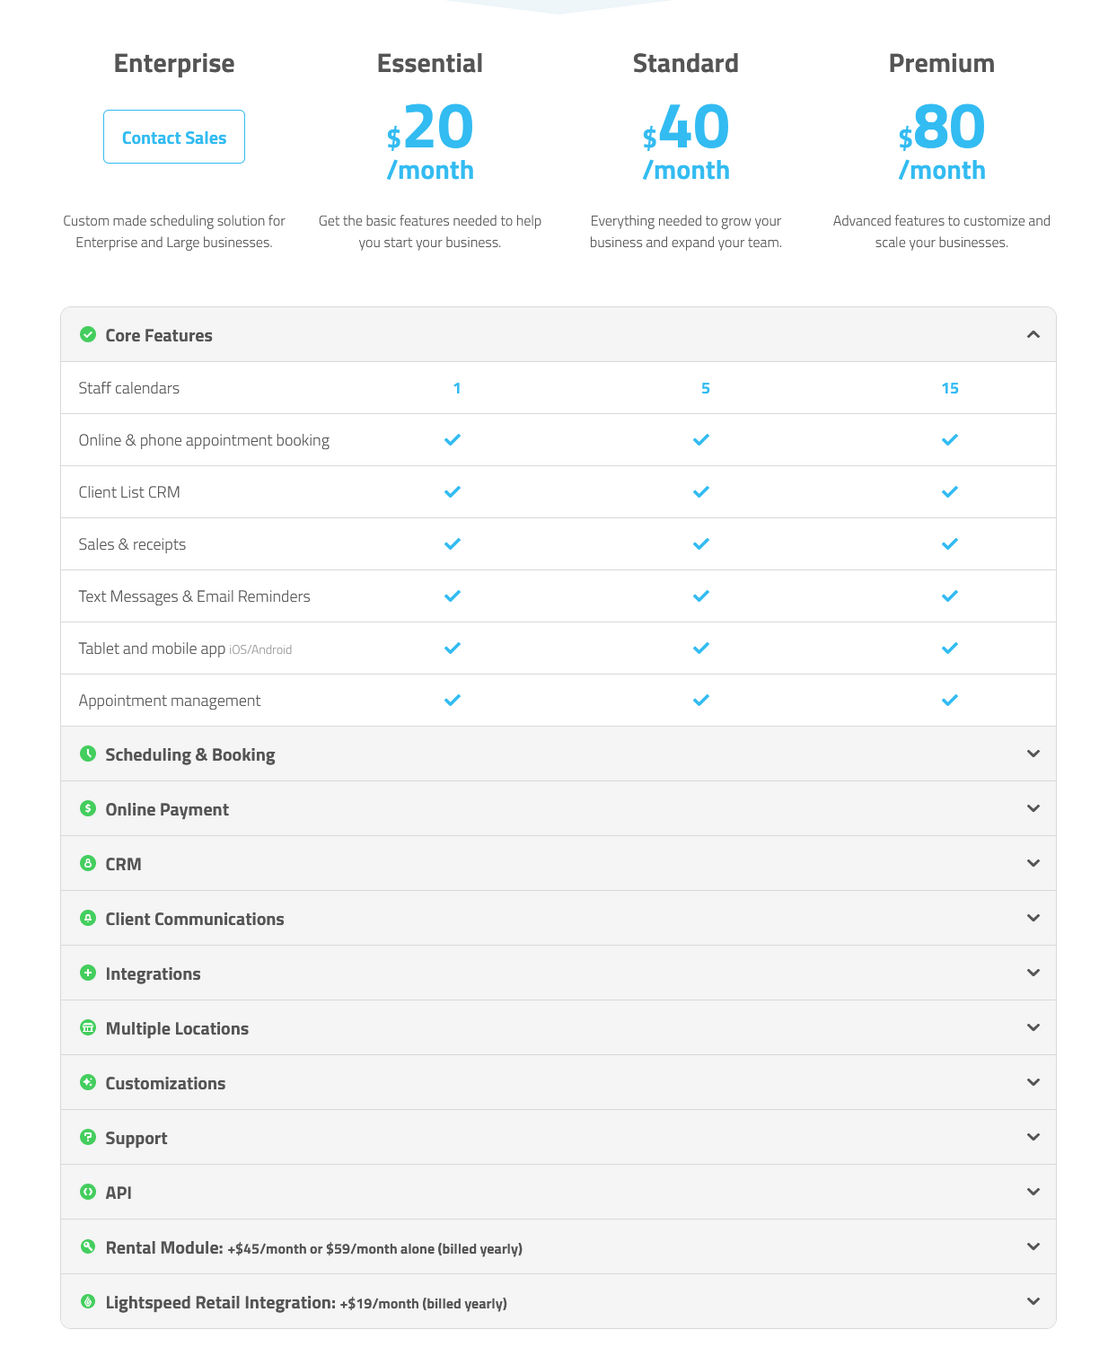Click Standard checkmark for Online & phone booking
Viewport: 1108px width, 1349px height.
(x=701, y=439)
